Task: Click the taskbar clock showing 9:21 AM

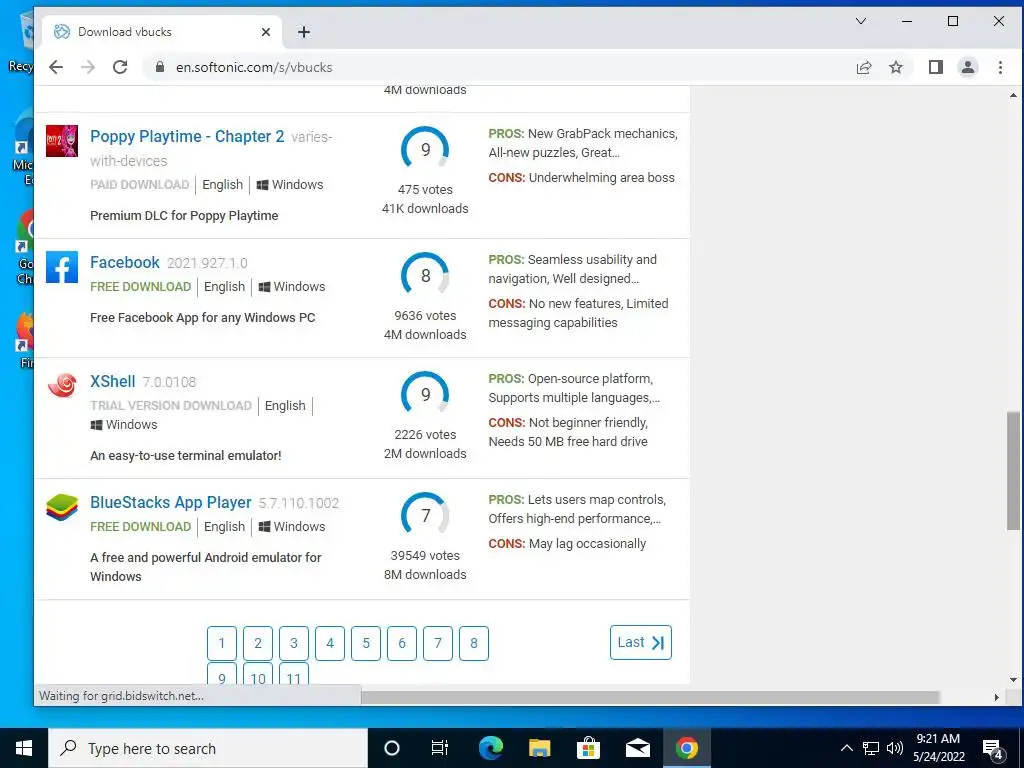Action: click(x=938, y=748)
